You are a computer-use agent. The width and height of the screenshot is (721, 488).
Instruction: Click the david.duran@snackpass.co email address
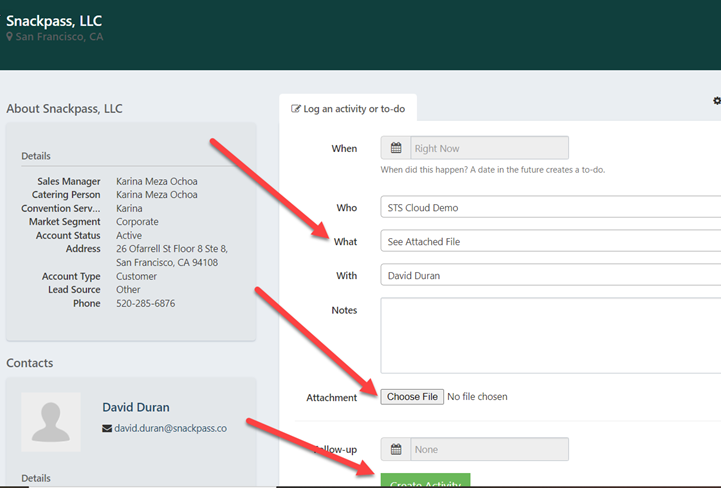171,428
